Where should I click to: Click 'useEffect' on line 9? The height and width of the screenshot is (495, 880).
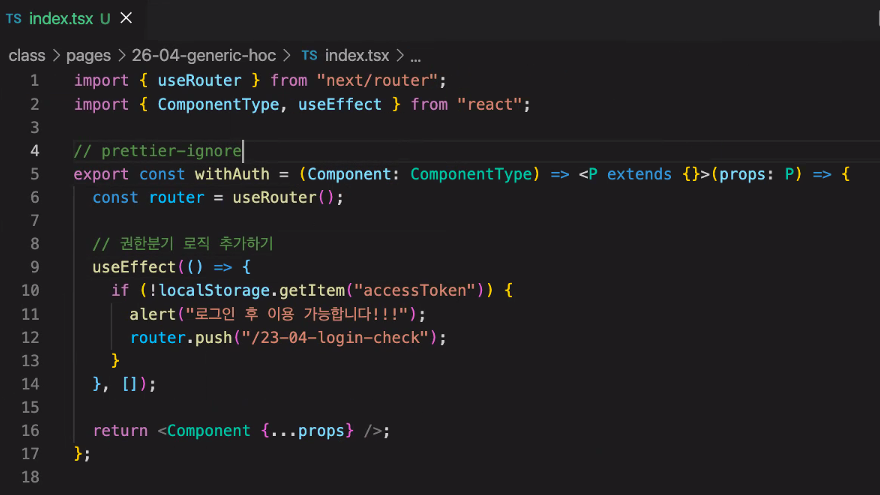point(134,267)
